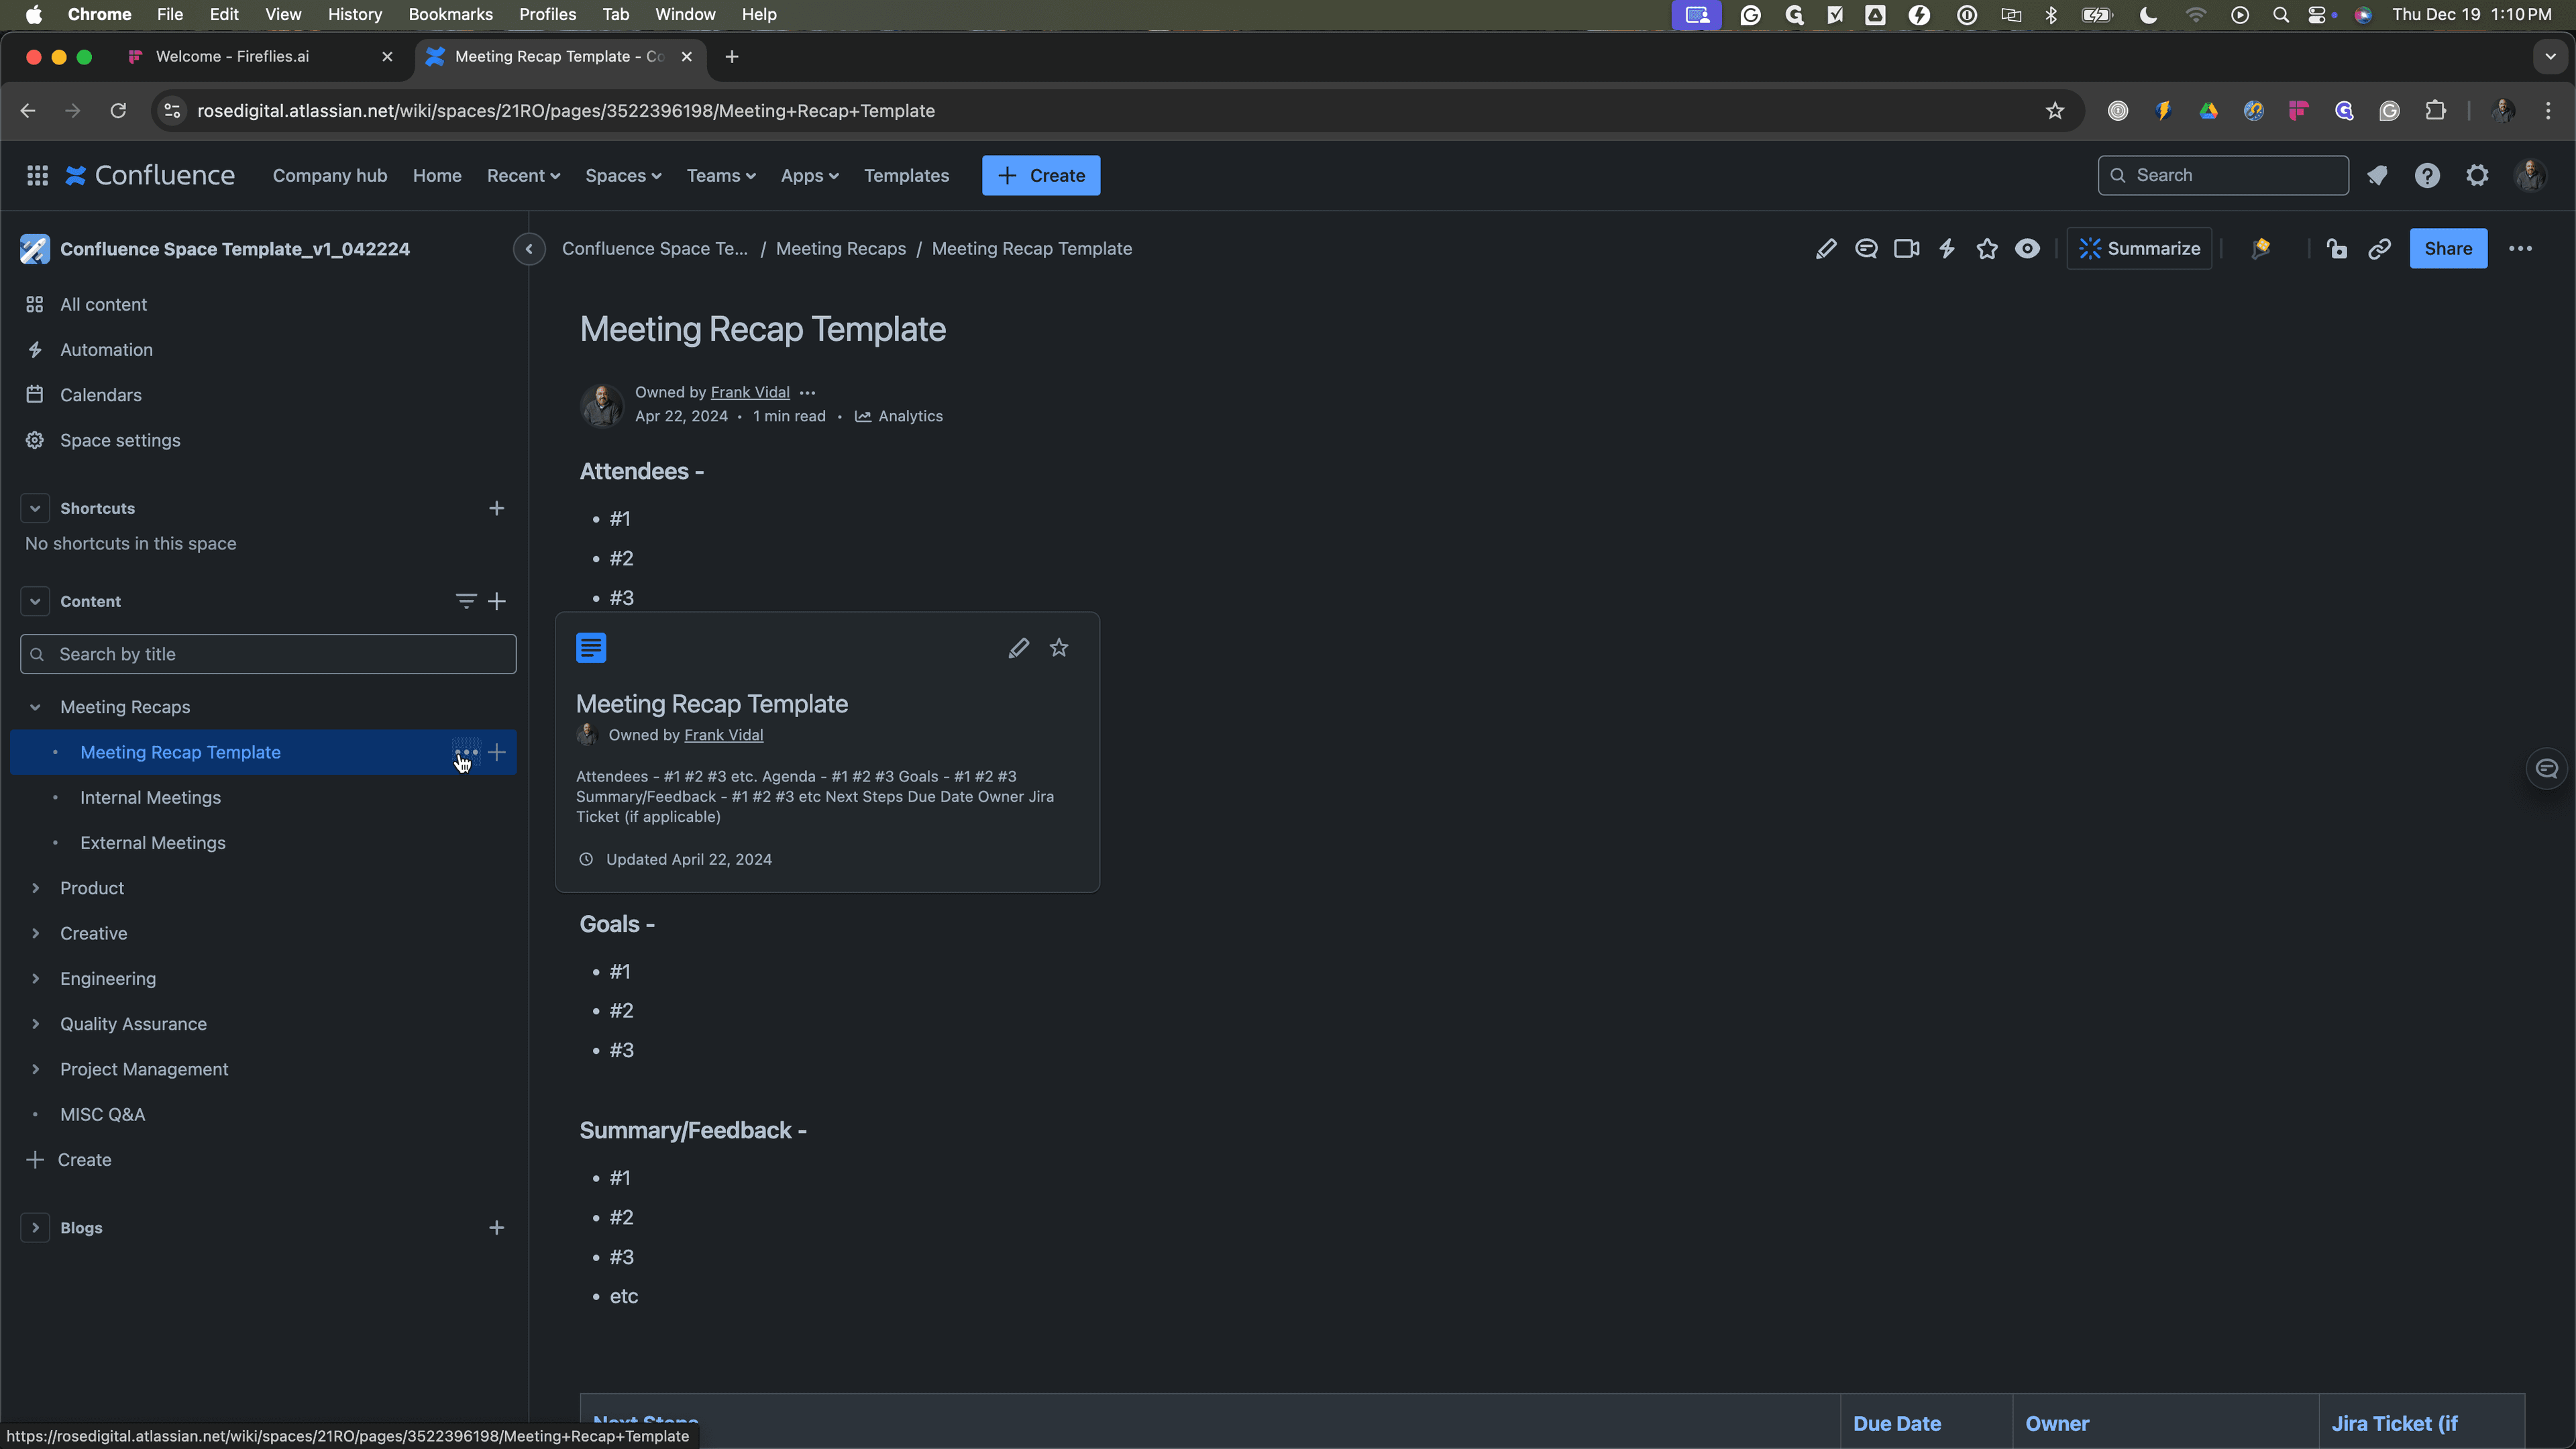Open the Templates nav item
The image size is (2576, 1449).
pos(906,176)
